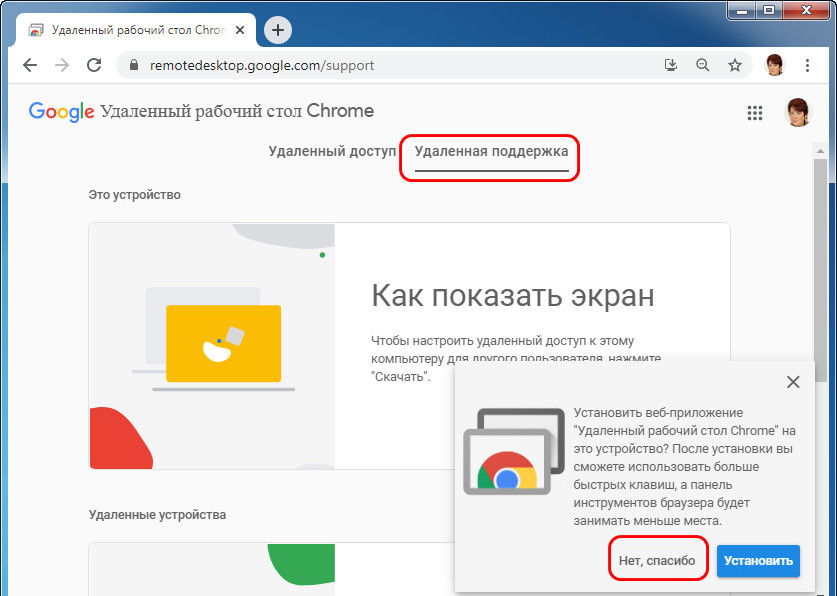Click the browser forward arrow

[62, 65]
